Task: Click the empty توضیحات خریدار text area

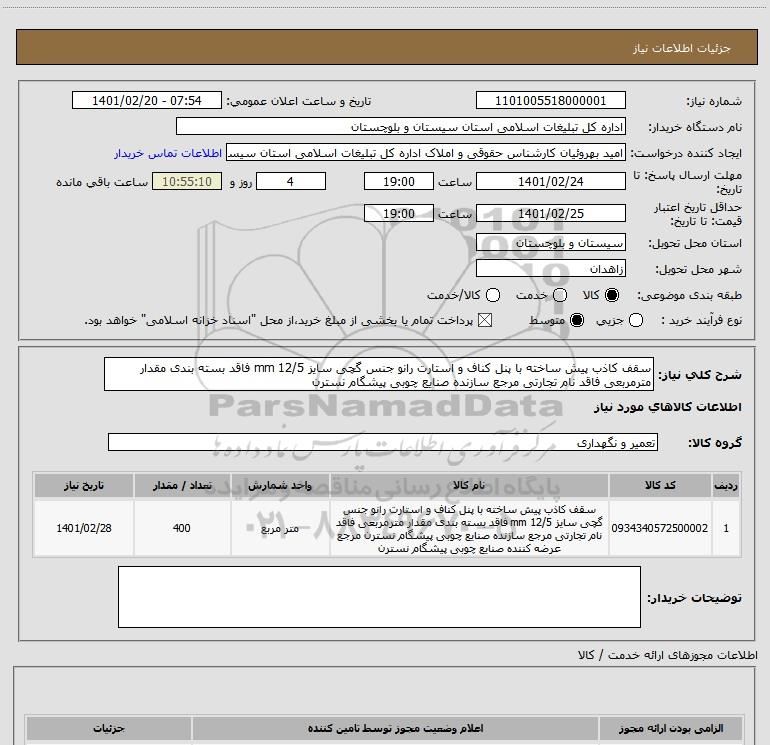Action: coord(379,597)
